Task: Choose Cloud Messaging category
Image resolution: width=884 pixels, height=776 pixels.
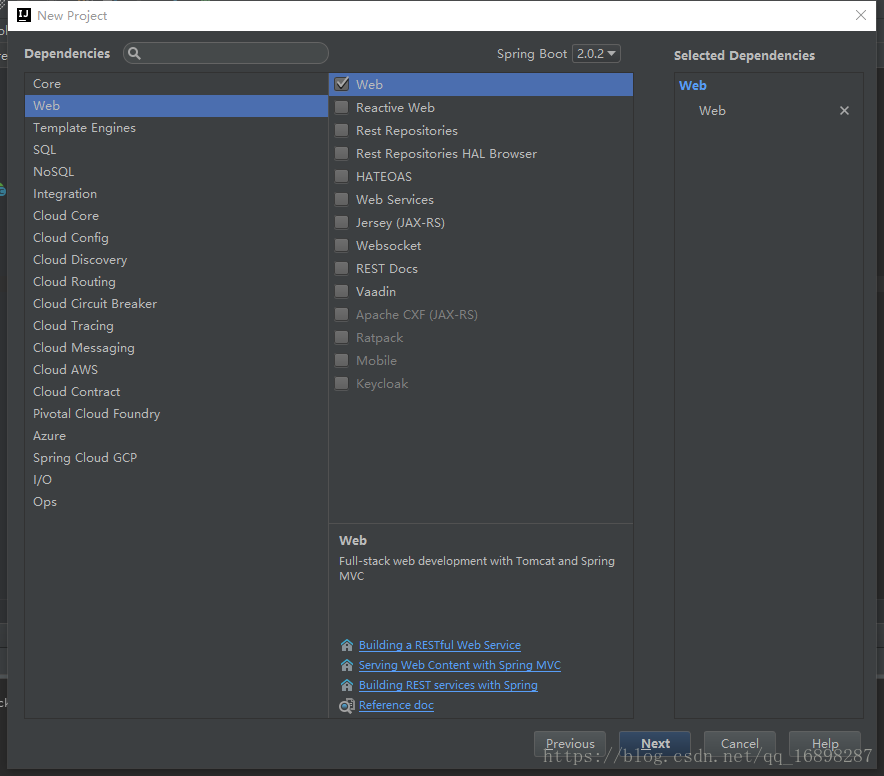Action: coord(176,347)
